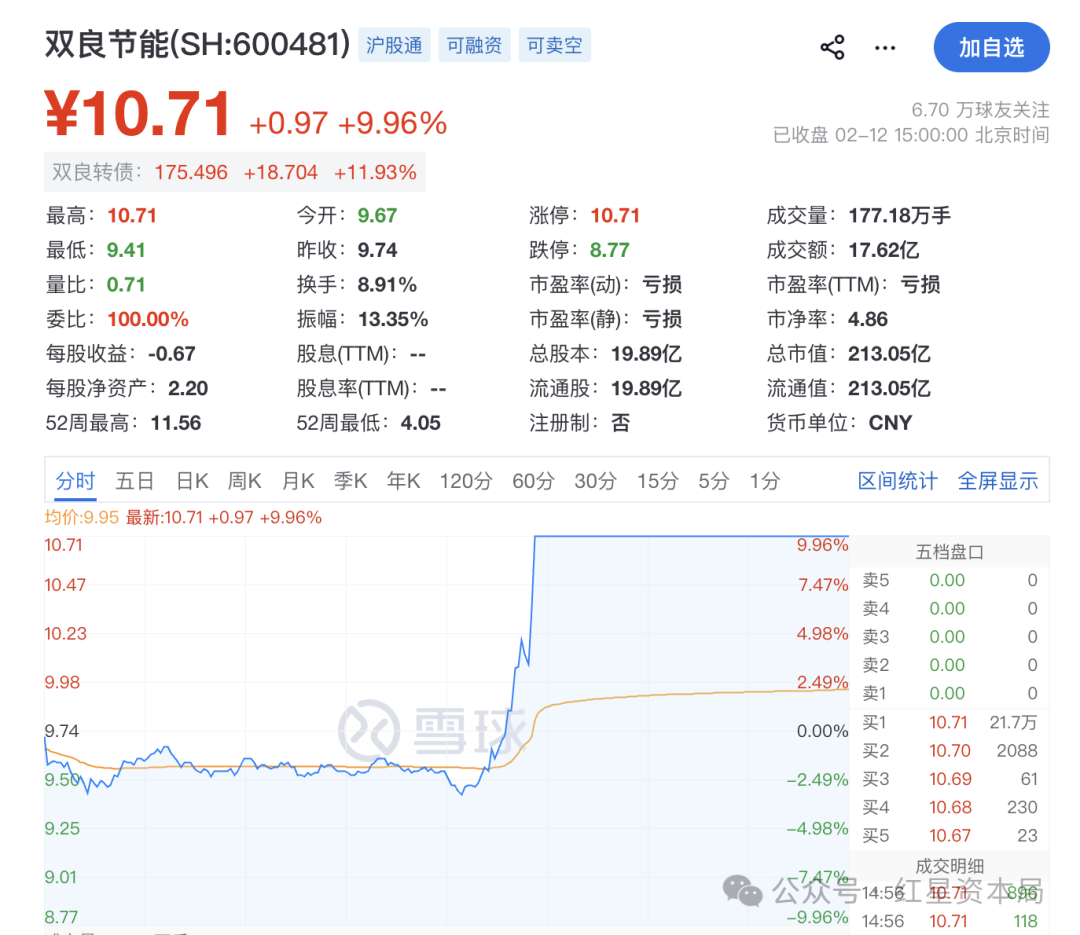
Task: Click the 买1 row at 10.71
Action: tap(950, 722)
